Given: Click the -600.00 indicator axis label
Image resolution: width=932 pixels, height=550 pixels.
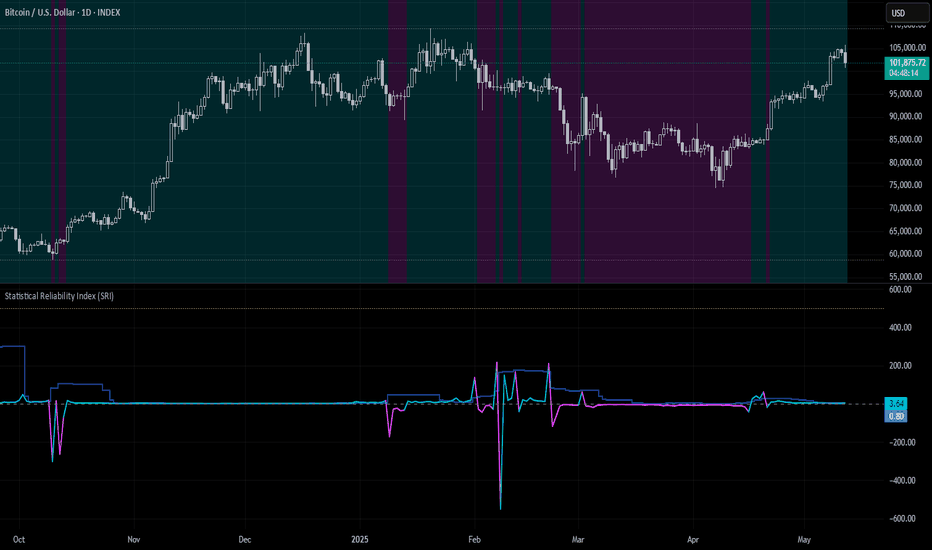Looking at the screenshot, I should coord(900,518).
